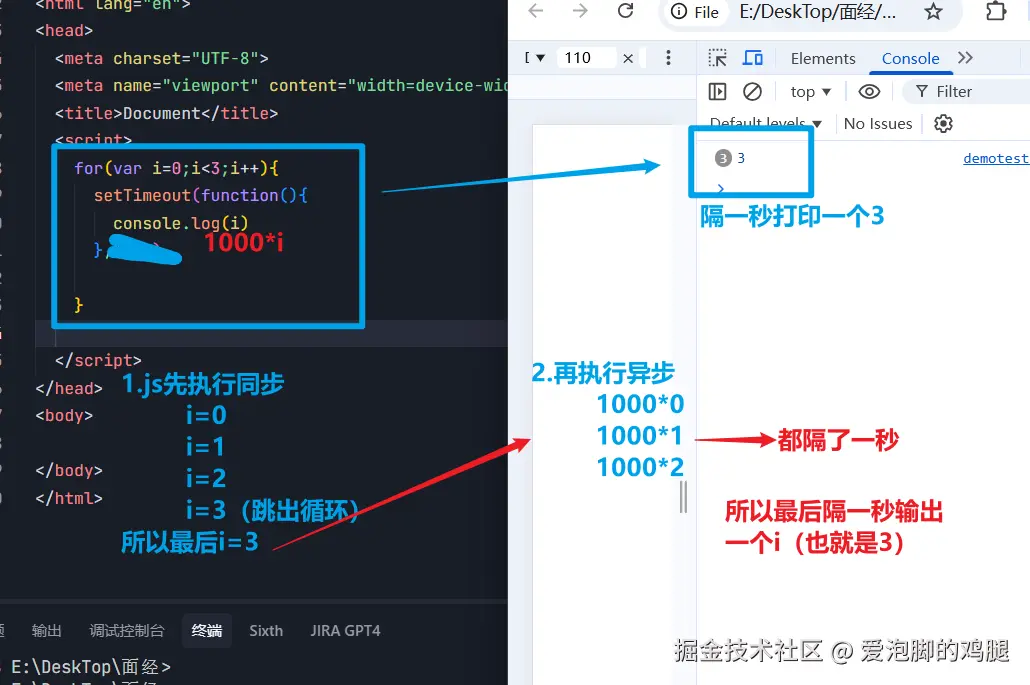The width and height of the screenshot is (1030, 685).
Task: Click the No Issues button
Action: [x=878, y=123]
